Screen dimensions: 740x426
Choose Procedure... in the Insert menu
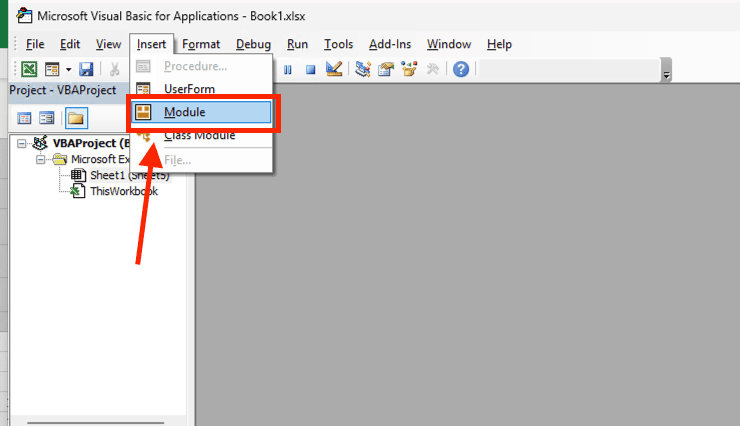pos(202,67)
